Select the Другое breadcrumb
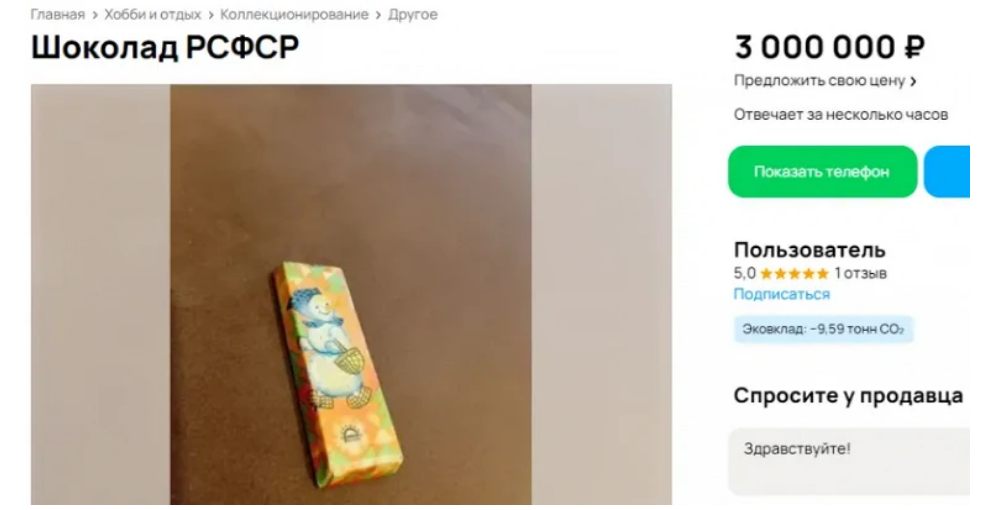Viewport: 1004px width, 510px height. click(x=412, y=14)
